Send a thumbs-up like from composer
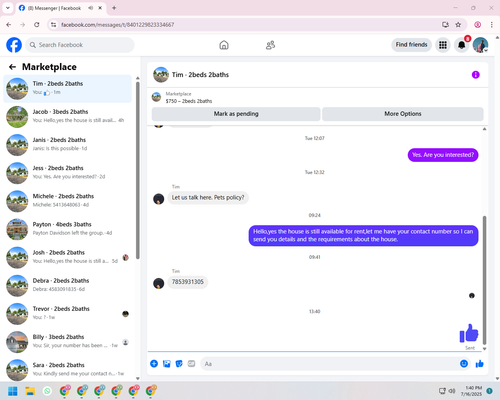This screenshot has height=400, width=500. point(480,364)
